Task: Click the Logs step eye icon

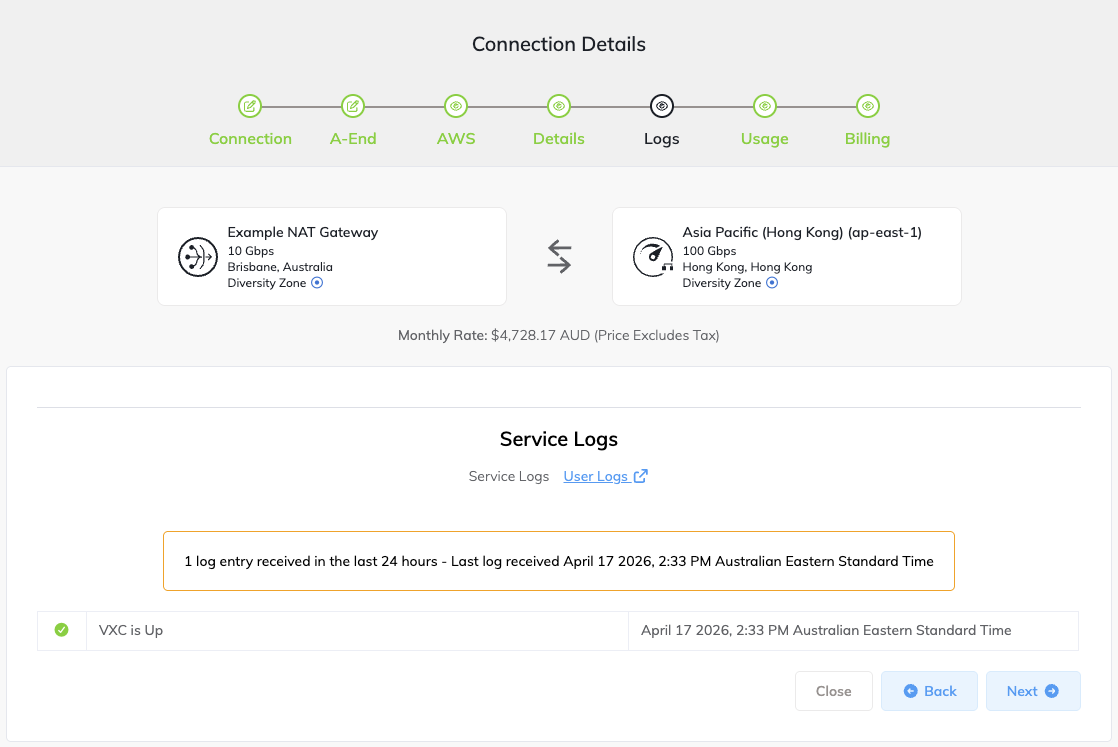Action: tap(662, 105)
